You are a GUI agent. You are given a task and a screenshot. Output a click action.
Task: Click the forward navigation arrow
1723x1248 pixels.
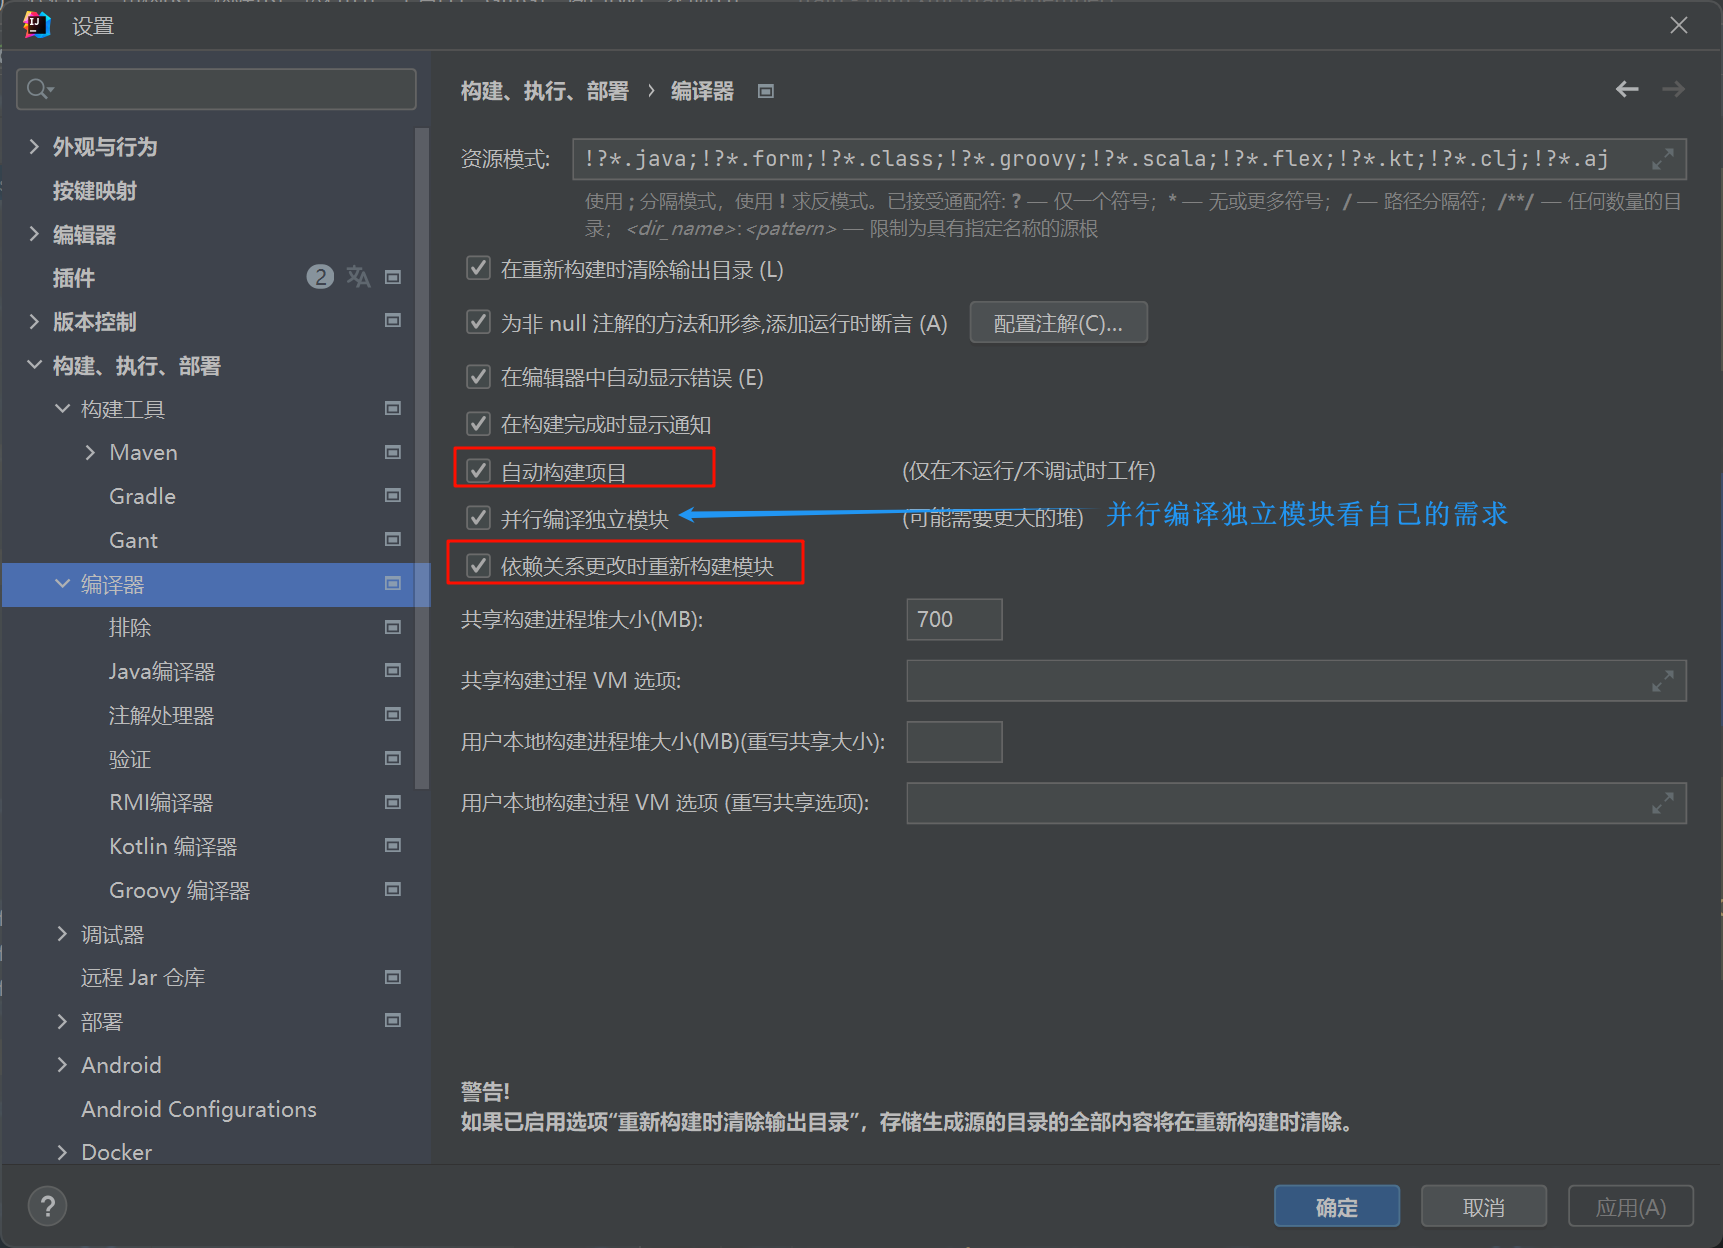[1673, 89]
